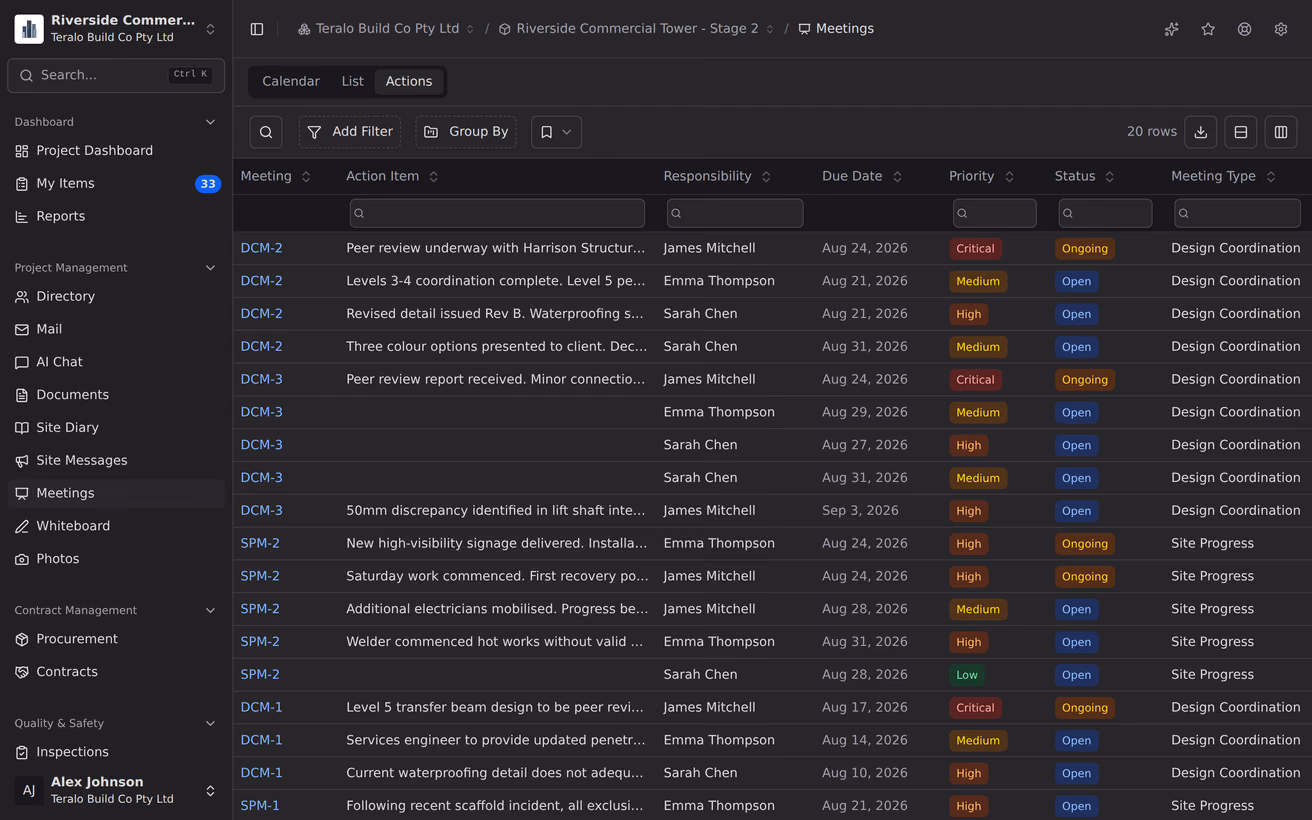This screenshot has height=820, width=1312.
Task: Click the Priority column filter field
Action: pos(995,213)
